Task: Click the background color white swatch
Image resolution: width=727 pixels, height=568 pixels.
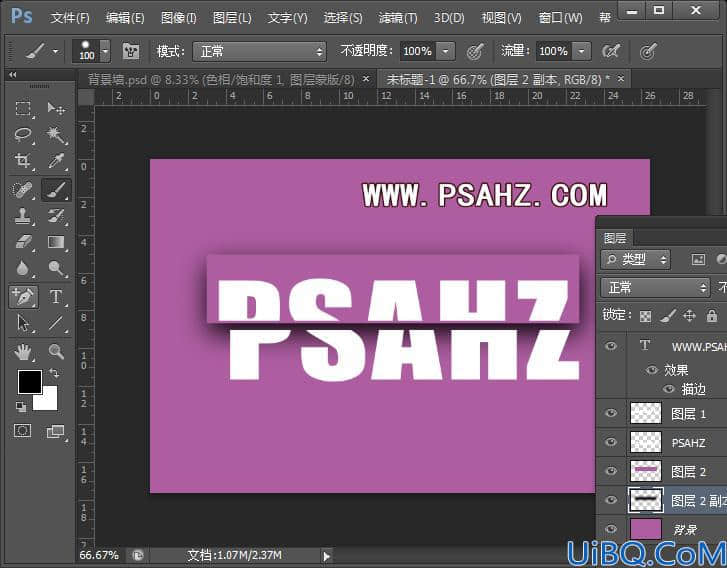Action: (48, 401)
